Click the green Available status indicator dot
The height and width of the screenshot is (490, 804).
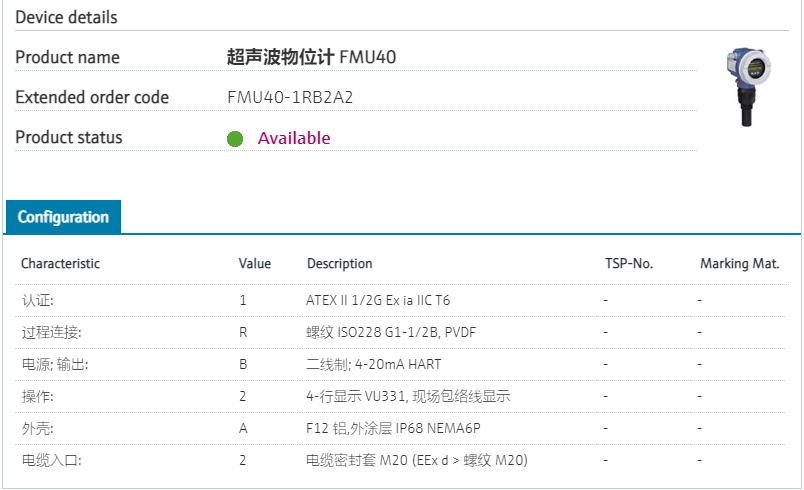[235, 139]
